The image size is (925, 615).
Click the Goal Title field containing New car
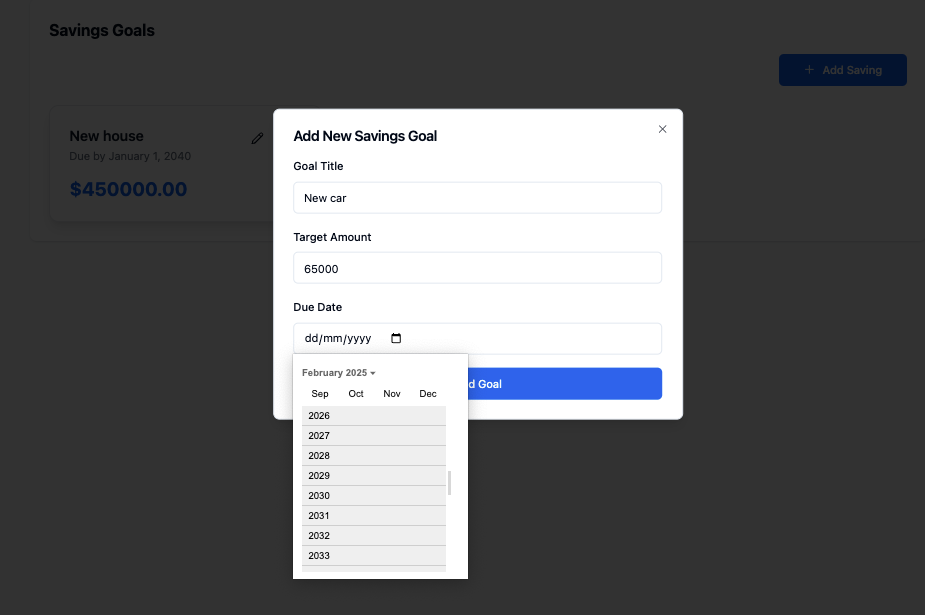pos(477,197)
